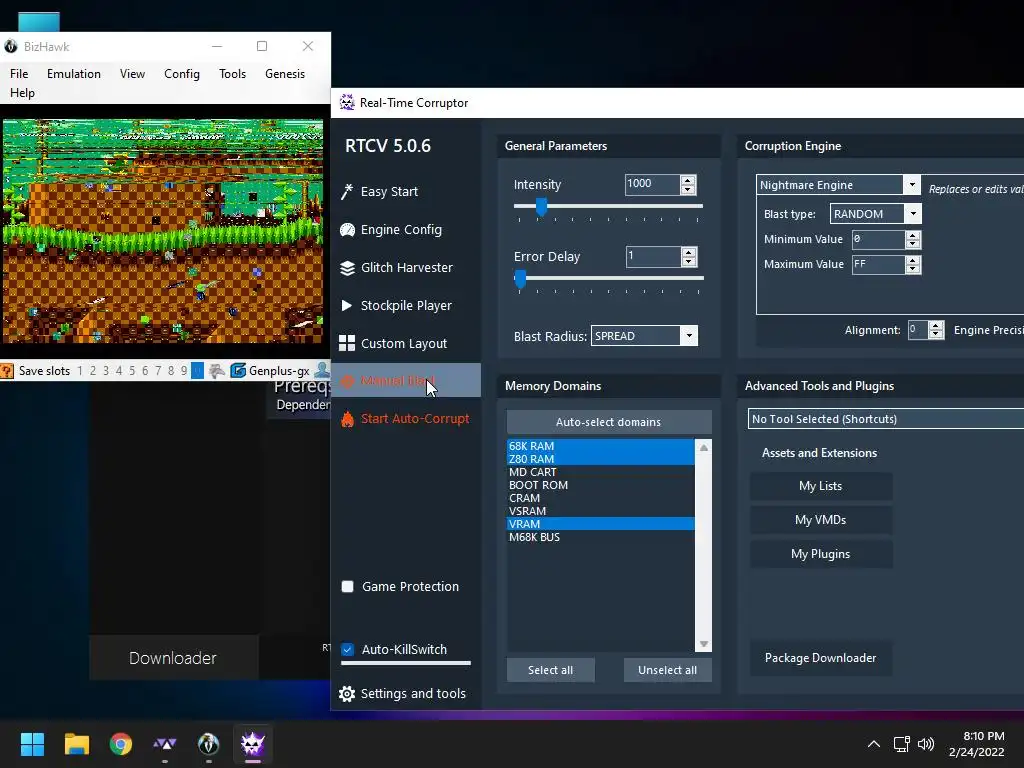Viewport: 1024px width, 768px height.
Task: Increase Intensity with up spinner arrow
Action: click(x=688, y=180)
